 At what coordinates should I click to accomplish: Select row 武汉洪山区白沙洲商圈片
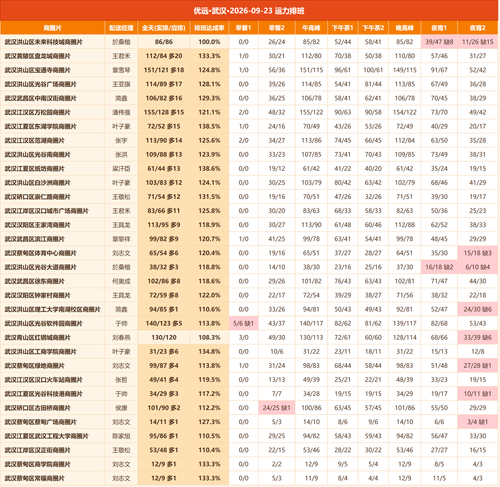(249, 183)
